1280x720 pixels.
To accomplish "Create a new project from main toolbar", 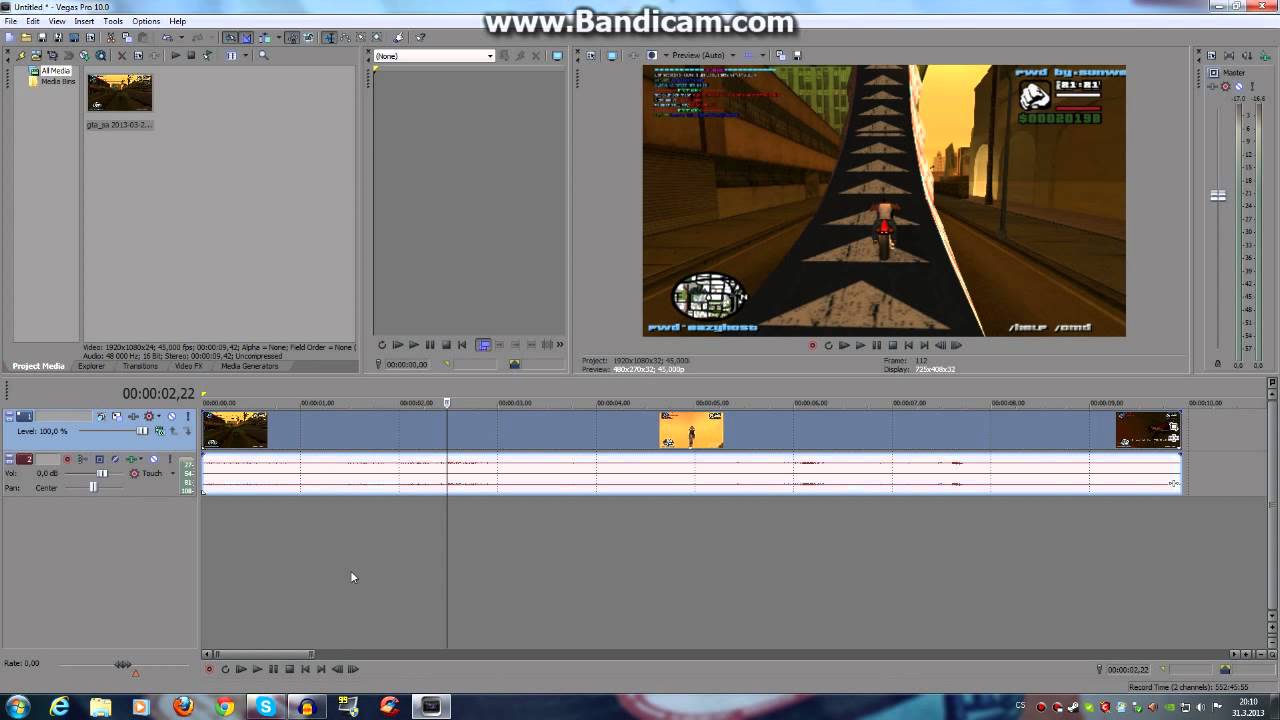I will [9, 37].
